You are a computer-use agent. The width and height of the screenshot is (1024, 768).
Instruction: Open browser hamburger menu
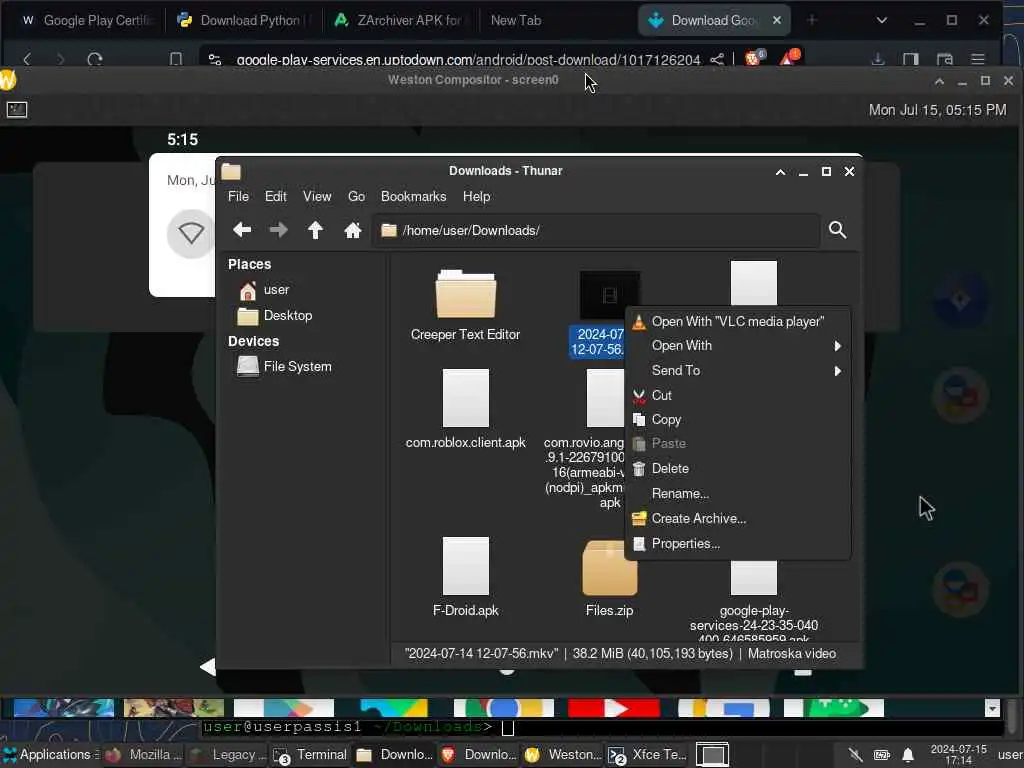(978, 59)
